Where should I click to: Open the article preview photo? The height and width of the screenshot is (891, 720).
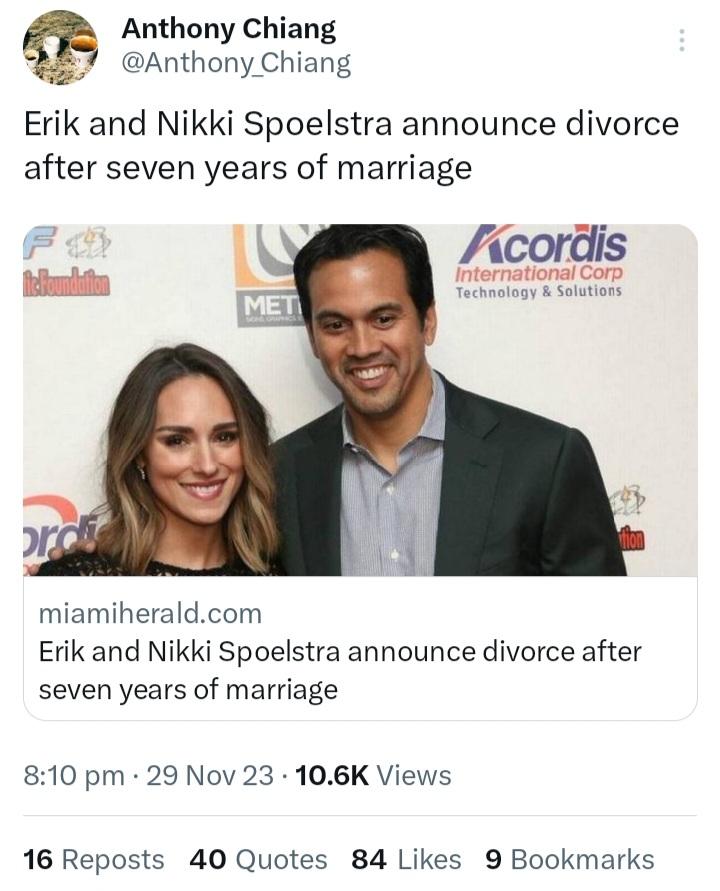click(x=360, y=400)
